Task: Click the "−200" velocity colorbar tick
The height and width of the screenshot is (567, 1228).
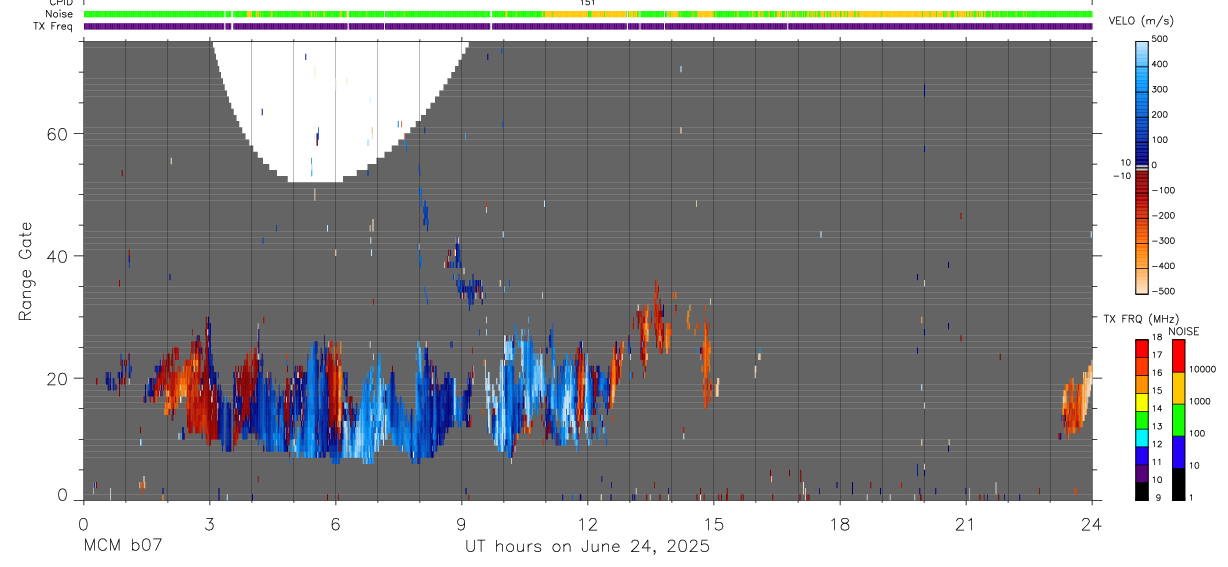Action: pyautogui.click(x=1163, y=216)
